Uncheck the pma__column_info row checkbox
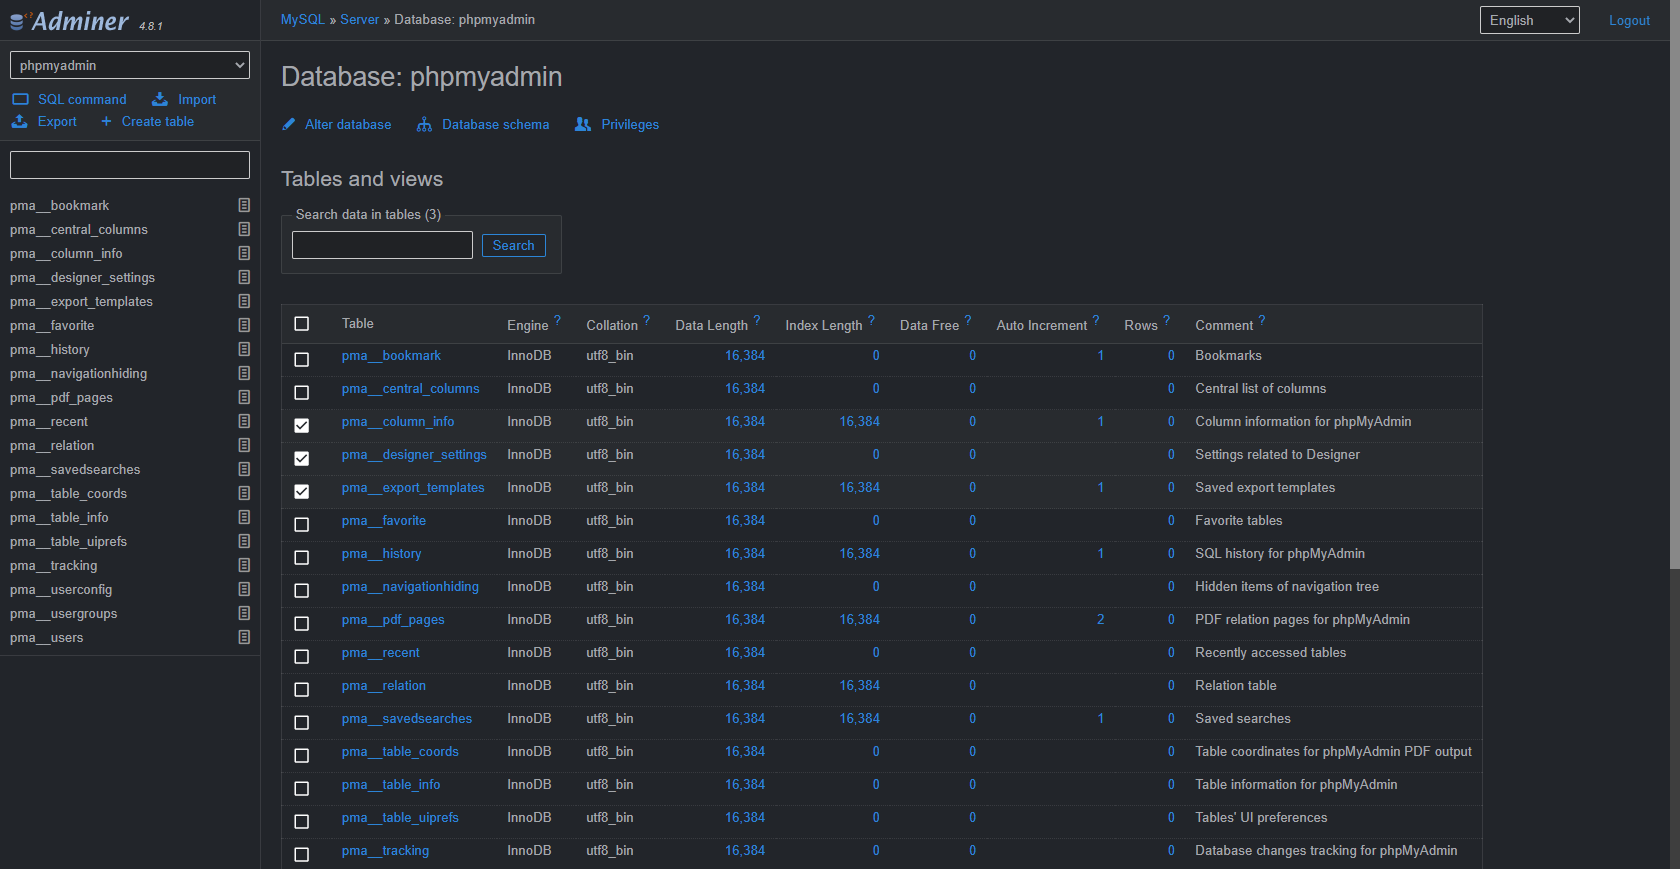Image resolution: width=1680 pixels, height=869 pixels. (x=302, y=425)
